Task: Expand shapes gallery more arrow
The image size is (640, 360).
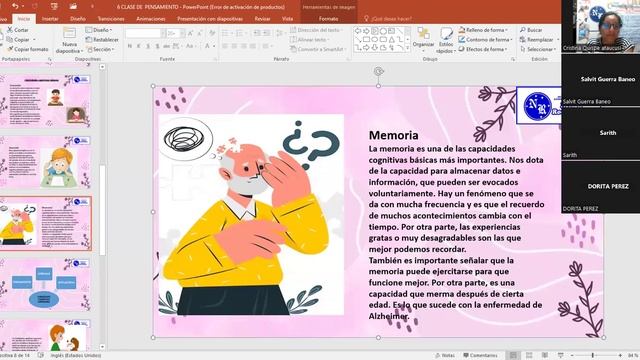Action: (407, 48)
